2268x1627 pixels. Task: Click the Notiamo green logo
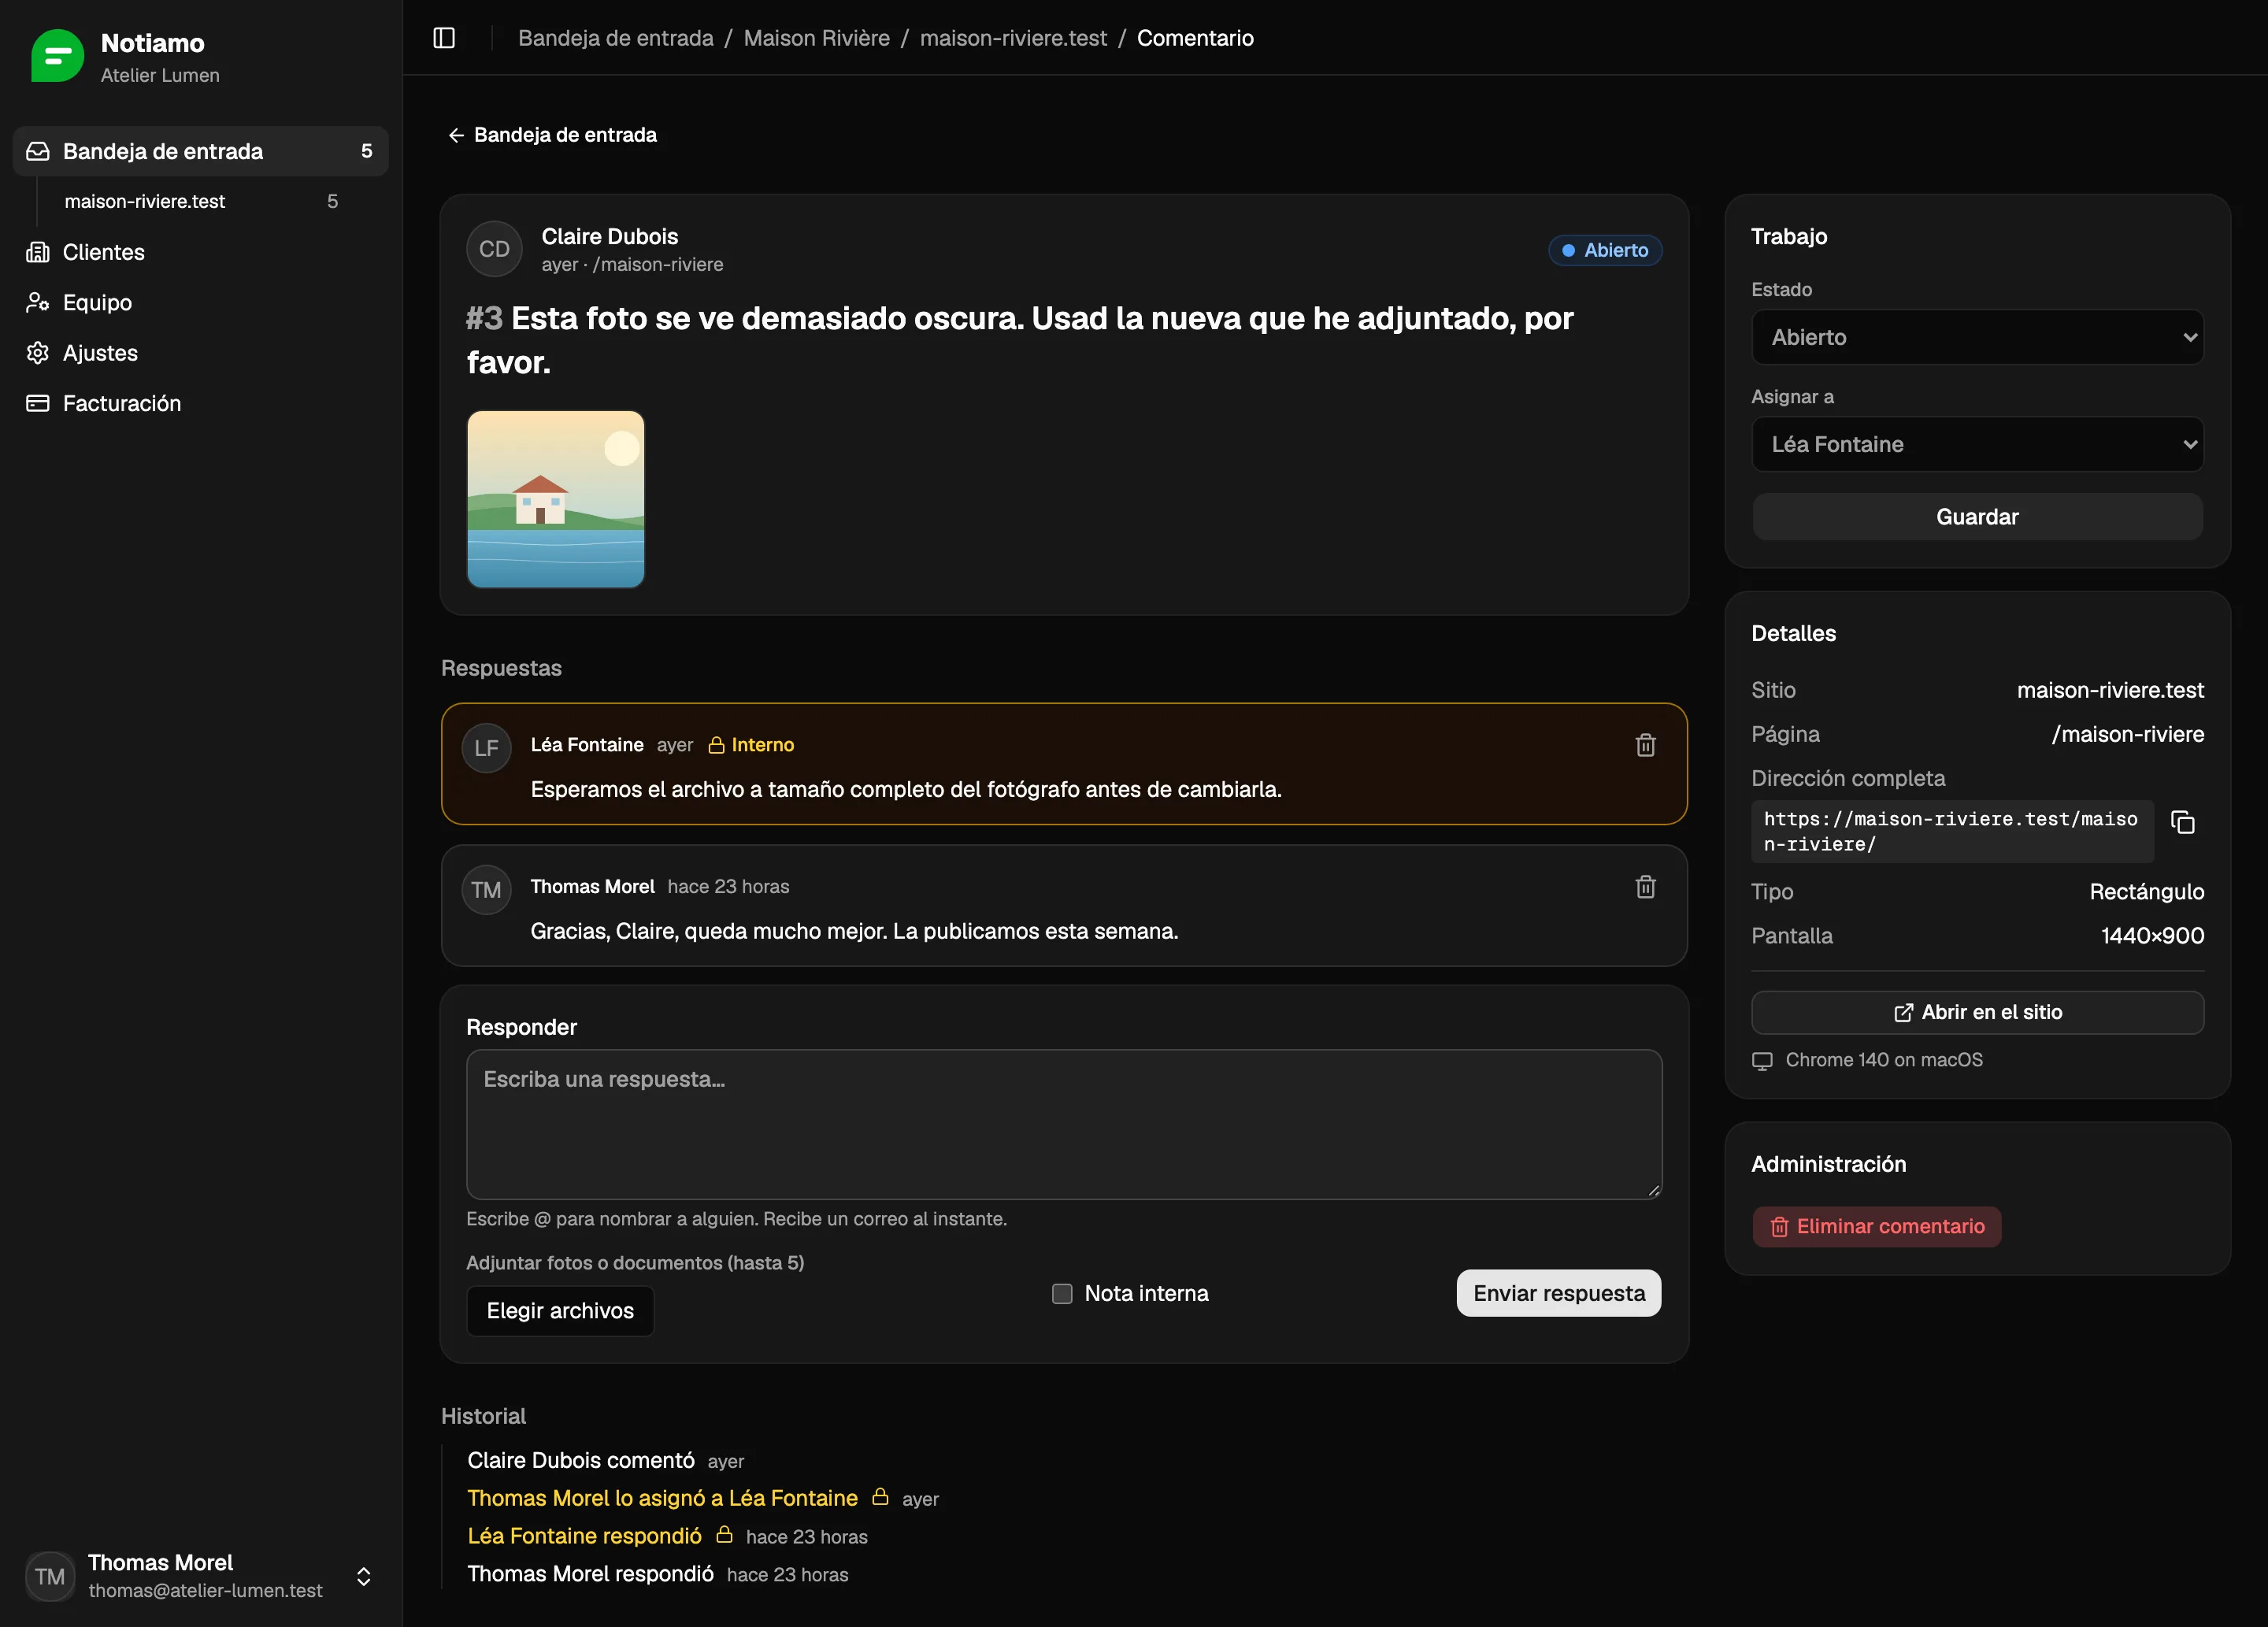[x=58, y=56]
